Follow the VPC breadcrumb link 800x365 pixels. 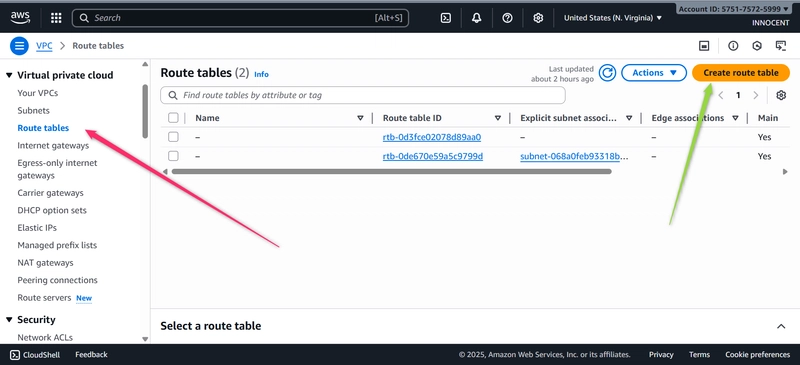[x=44, y=46]
